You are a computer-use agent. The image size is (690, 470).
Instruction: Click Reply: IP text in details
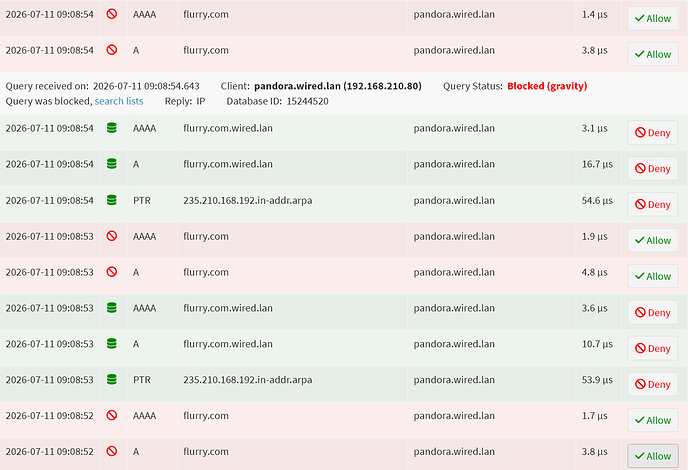point(185,101)
